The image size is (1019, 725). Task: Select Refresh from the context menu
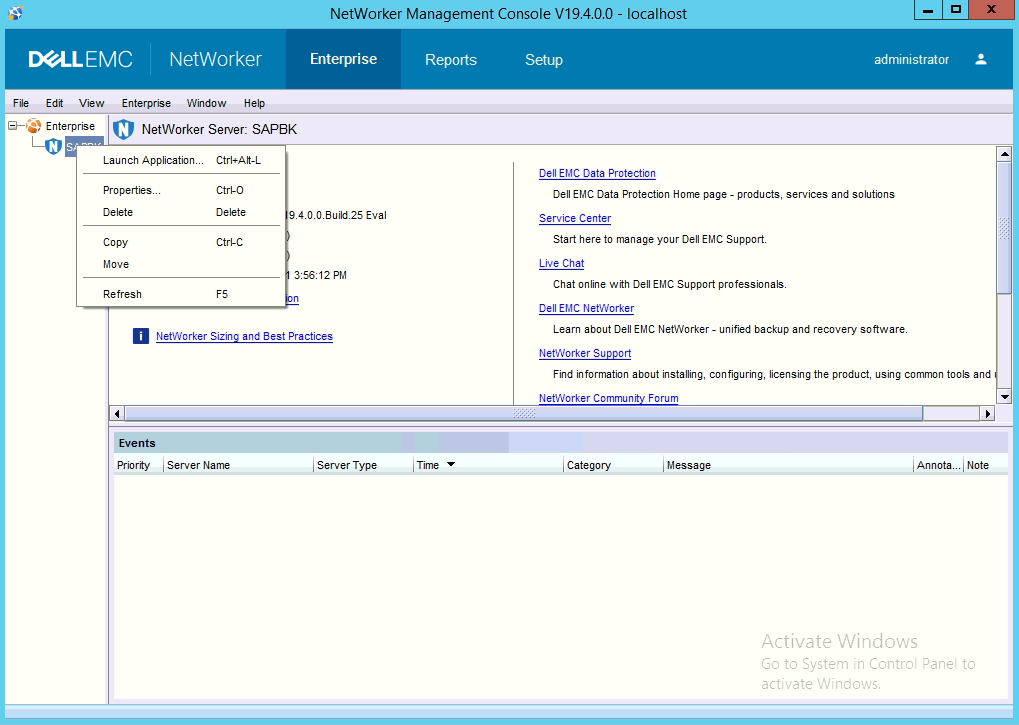(x=122, y=294)
